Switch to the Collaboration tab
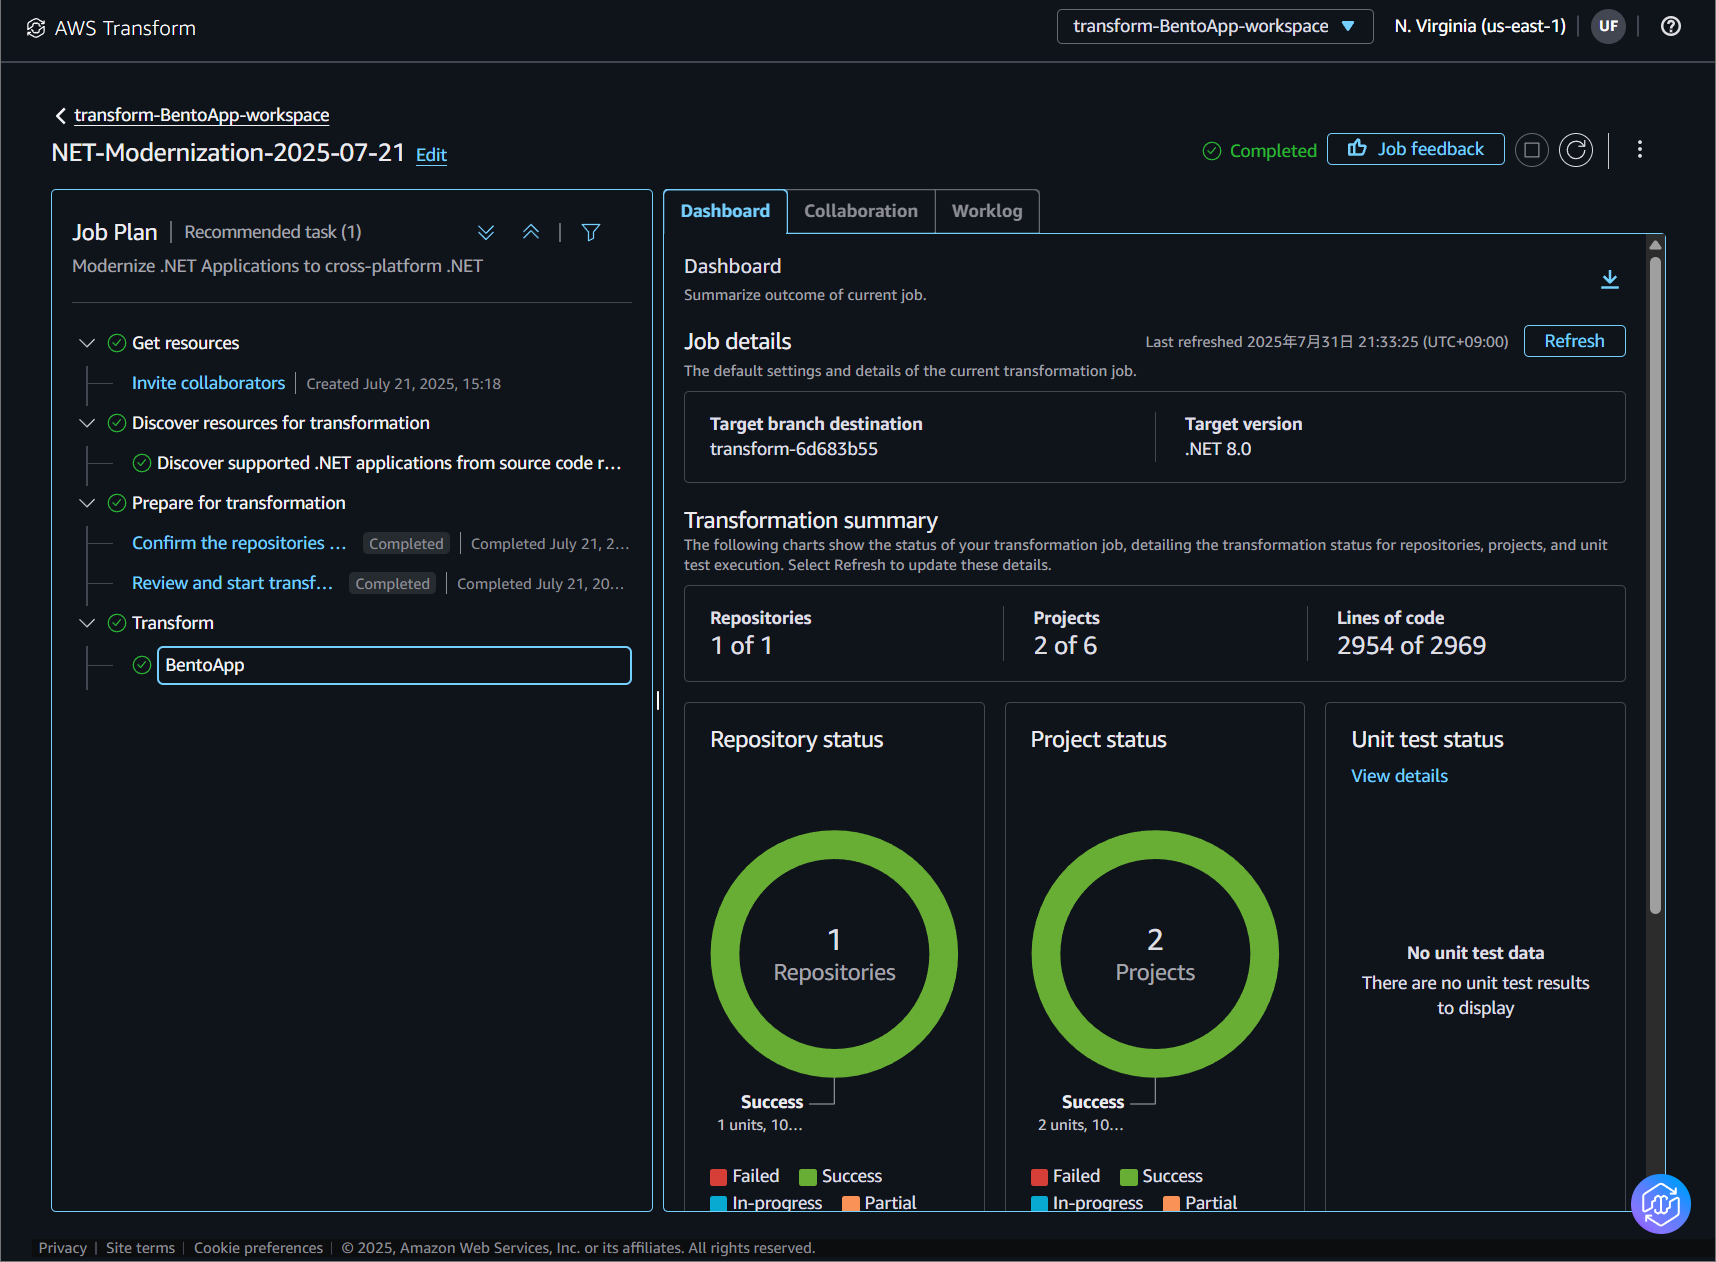Screen dimensions: 1716x1262 [861, 211]
